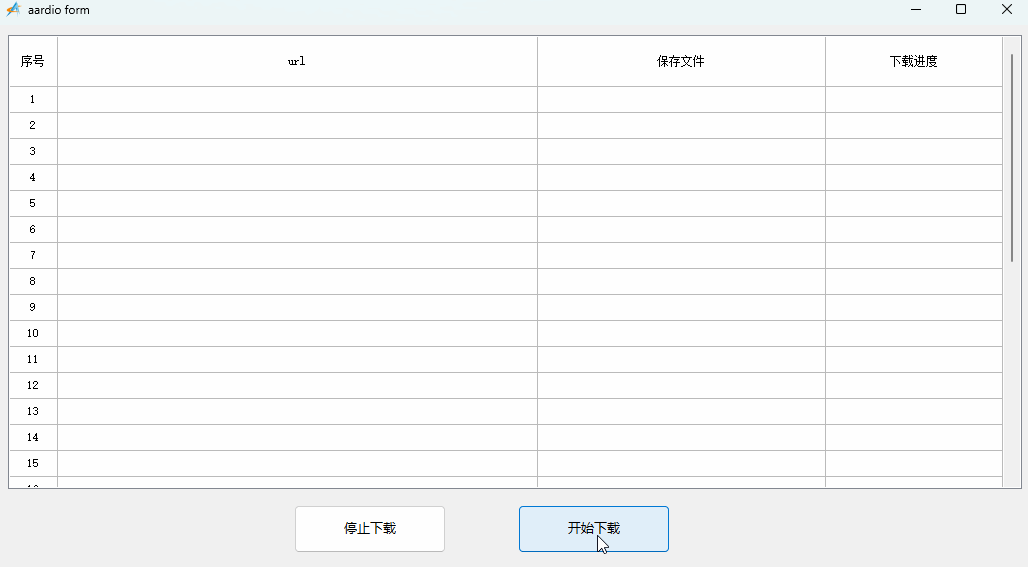Select row number 11 cell
Screen dimensions: 1028x567
(x=33, y=359)
